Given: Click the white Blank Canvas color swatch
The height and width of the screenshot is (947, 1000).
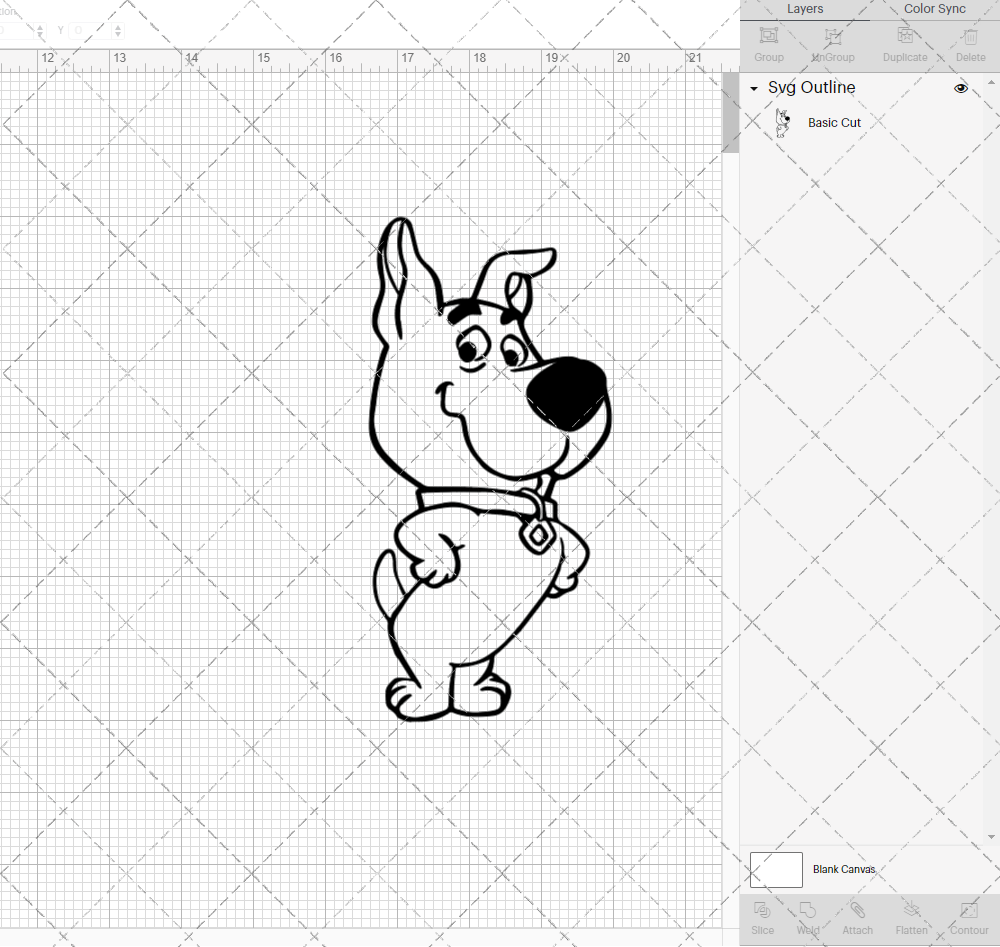Looking at the screenshot, I should [775, 869].
